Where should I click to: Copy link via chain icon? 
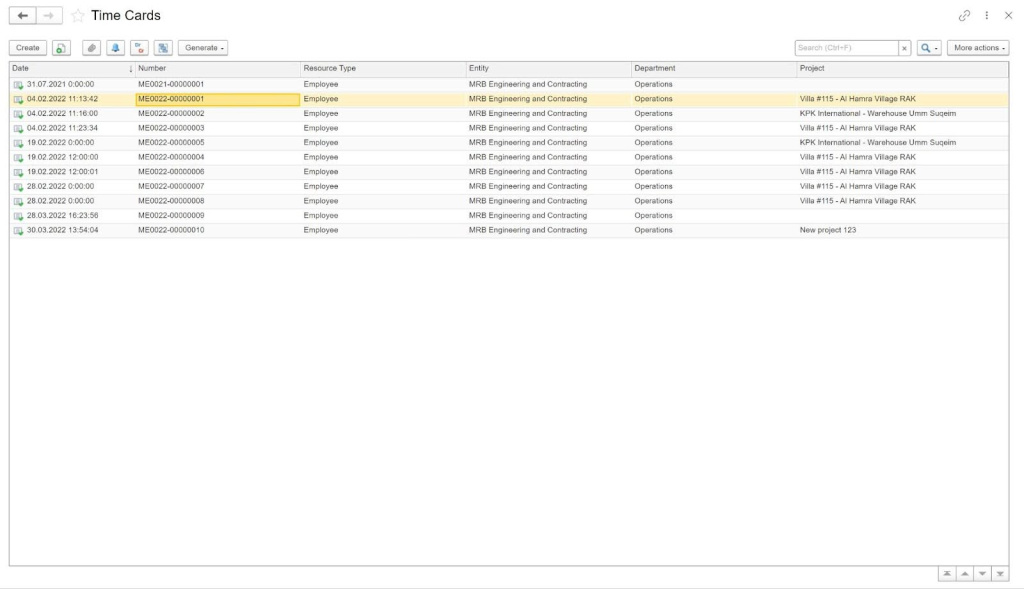pos(964,16)
